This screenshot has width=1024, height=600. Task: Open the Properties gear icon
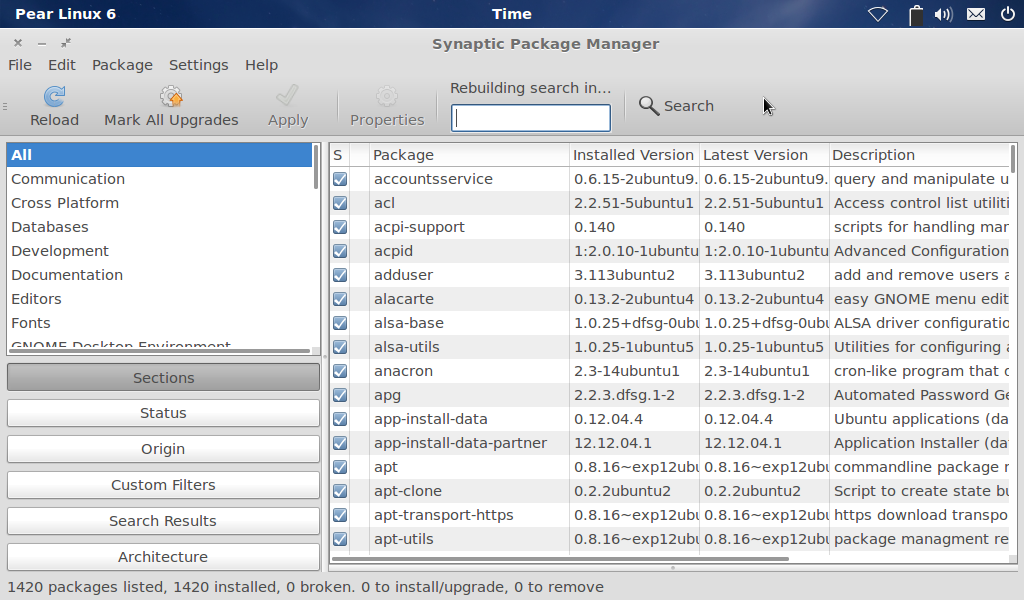(x=387, y=97)
